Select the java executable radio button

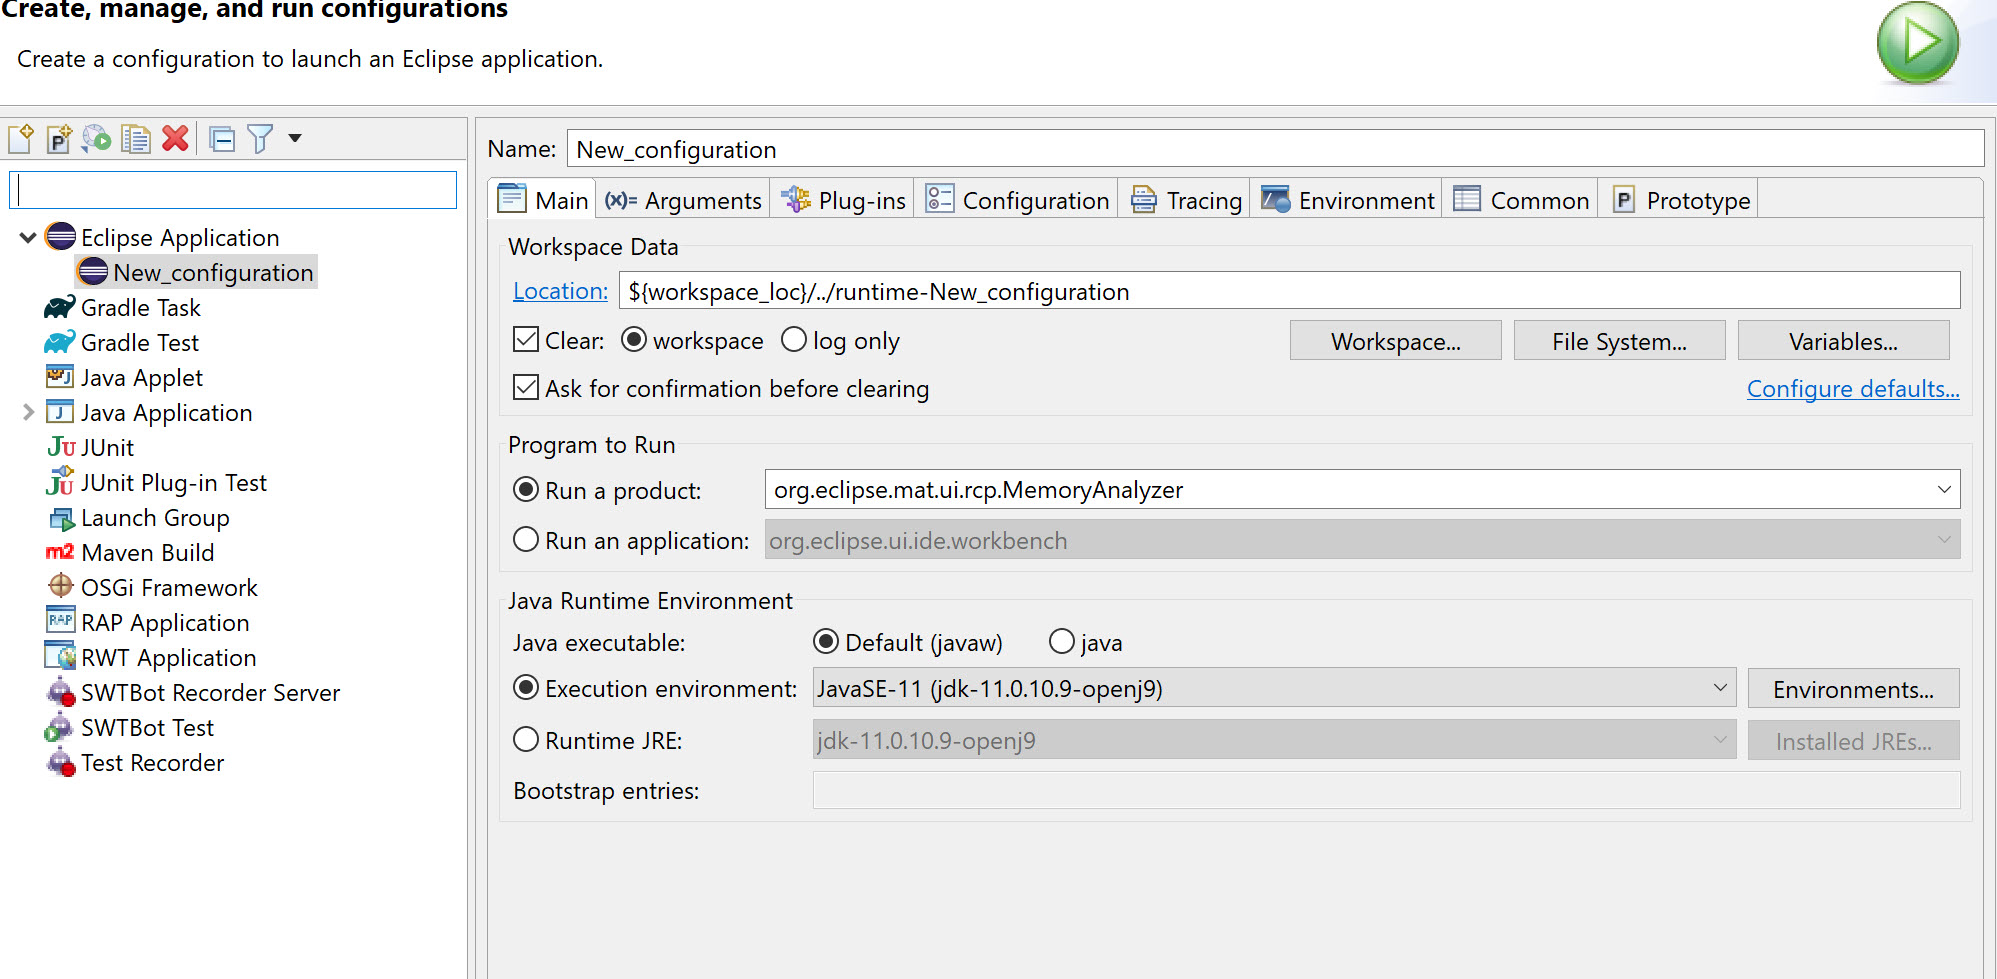[x=1062, y=642]
